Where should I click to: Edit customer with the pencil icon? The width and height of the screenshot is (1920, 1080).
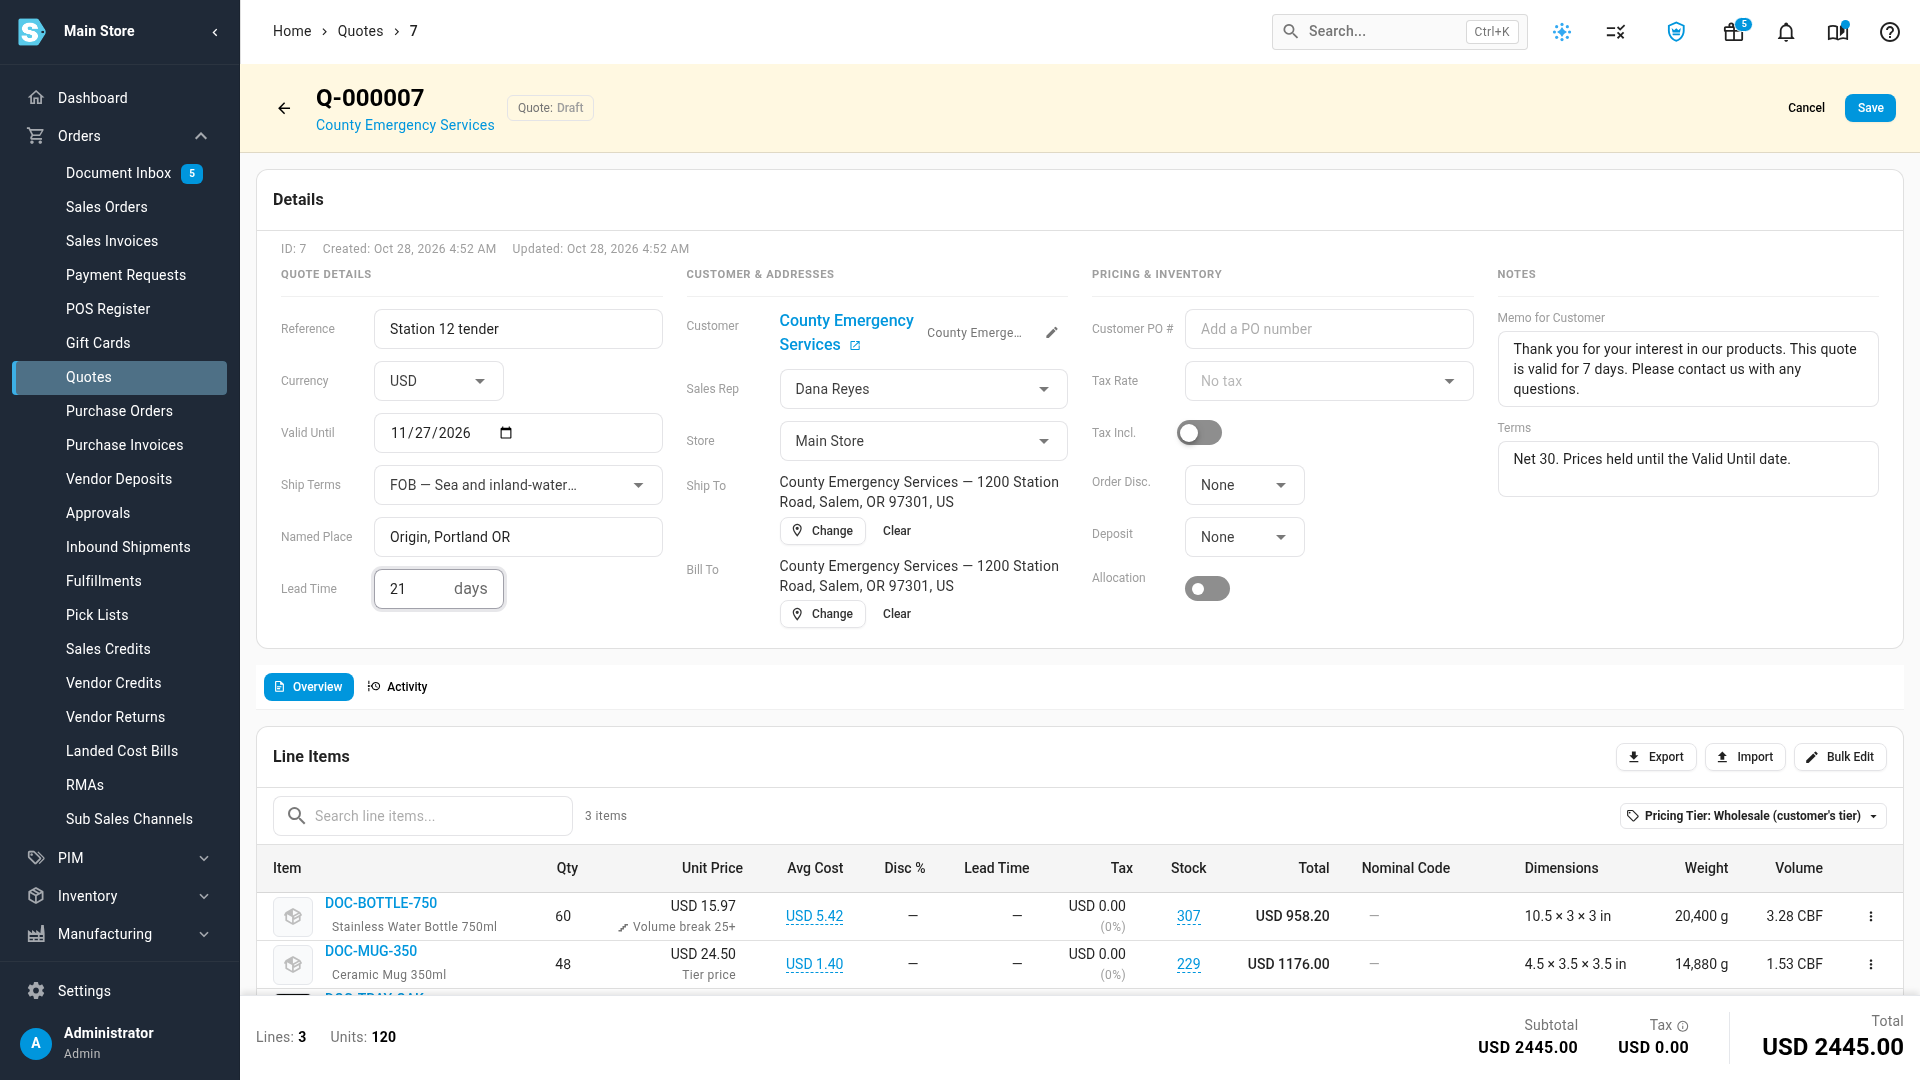[x=1052, y=333]
